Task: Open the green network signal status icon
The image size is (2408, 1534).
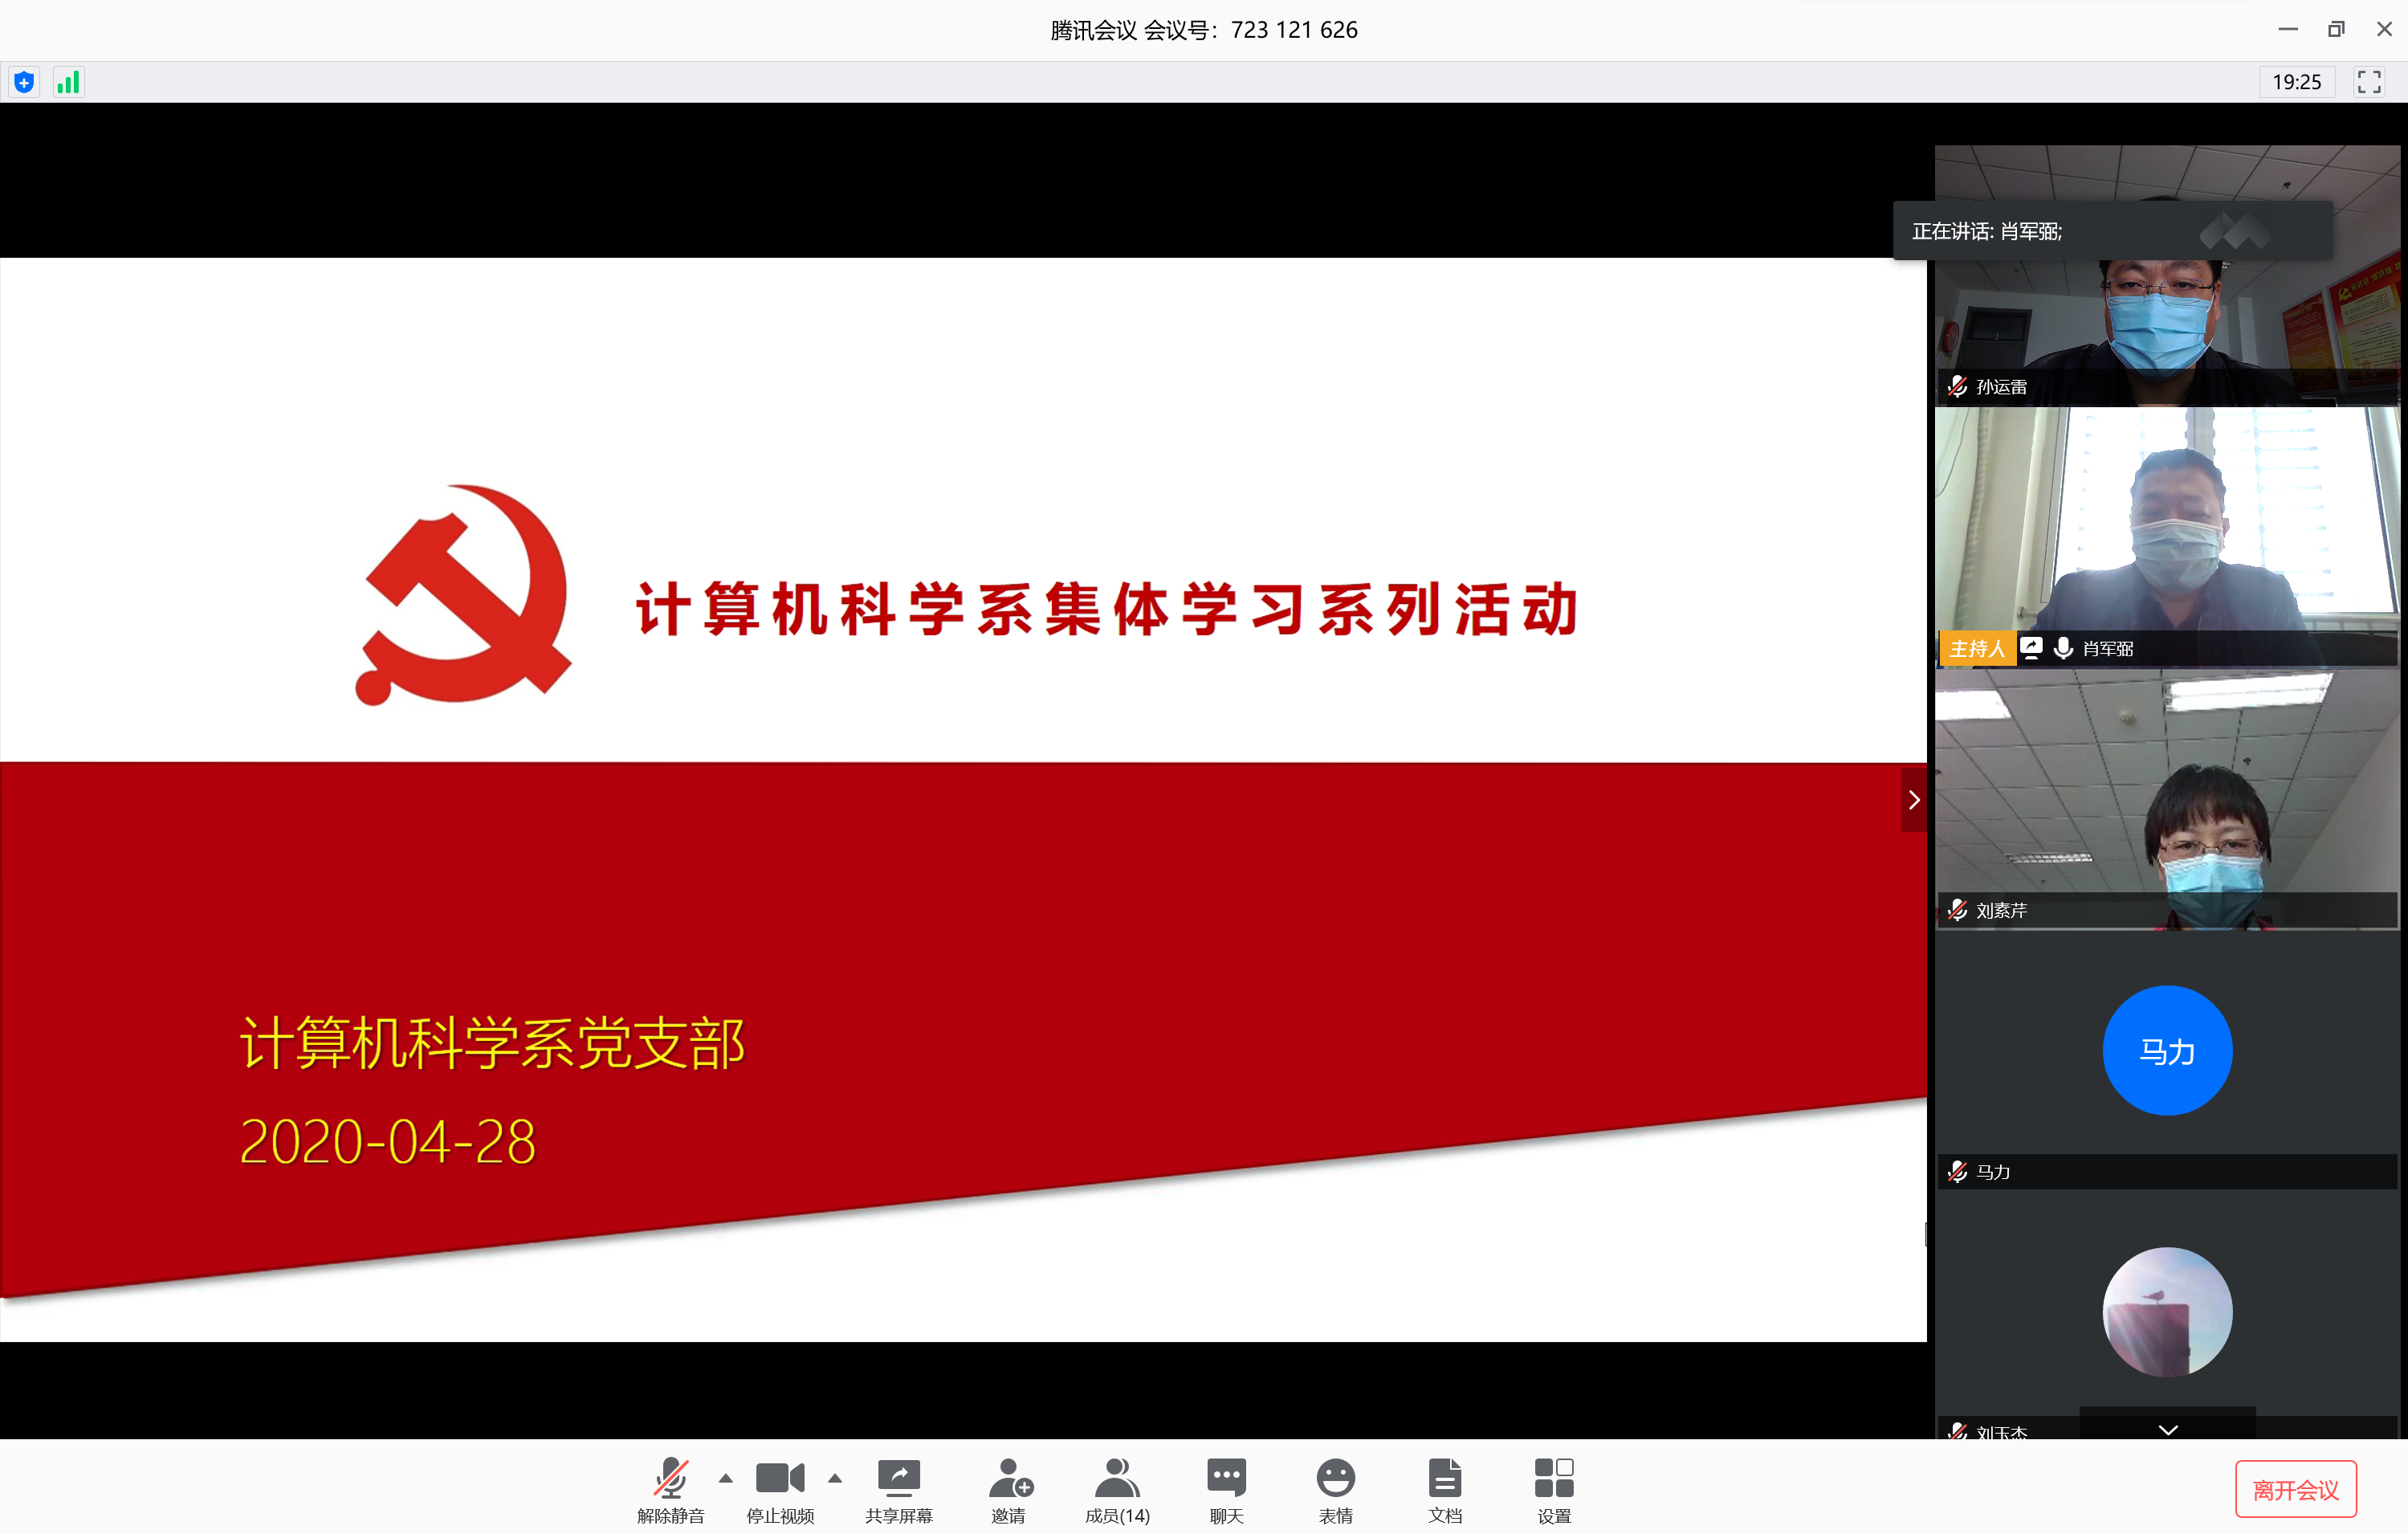Action: [x=68, y=82]
